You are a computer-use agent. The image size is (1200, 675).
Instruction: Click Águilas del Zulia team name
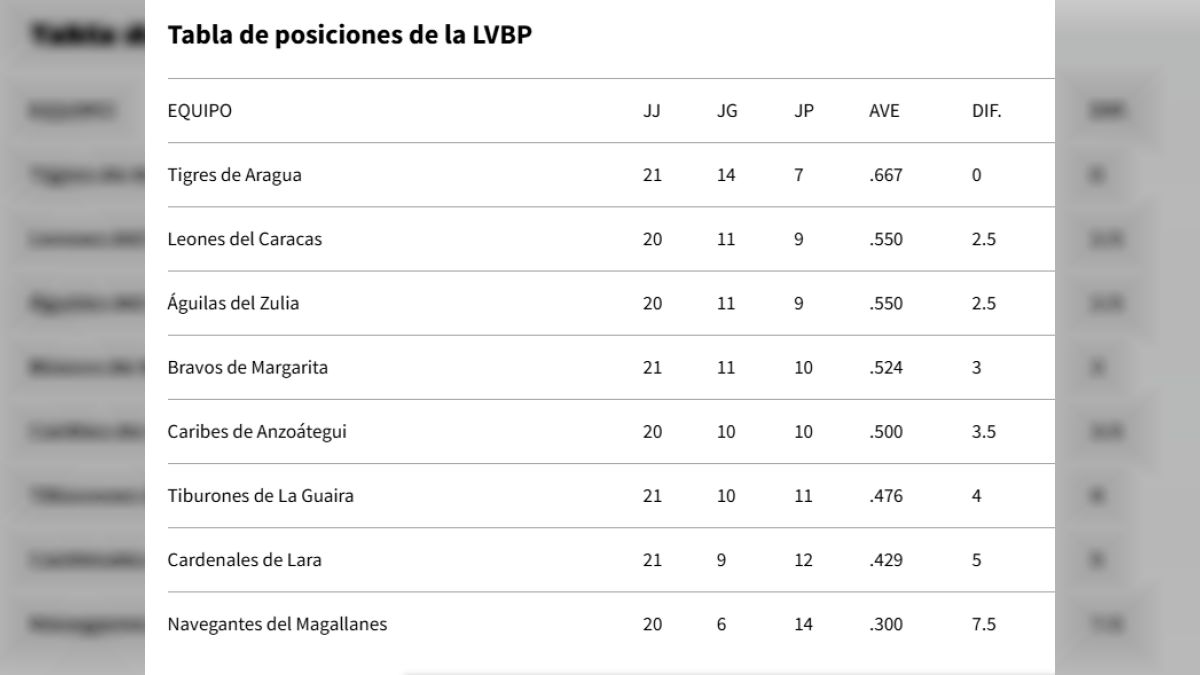point(233,304)
